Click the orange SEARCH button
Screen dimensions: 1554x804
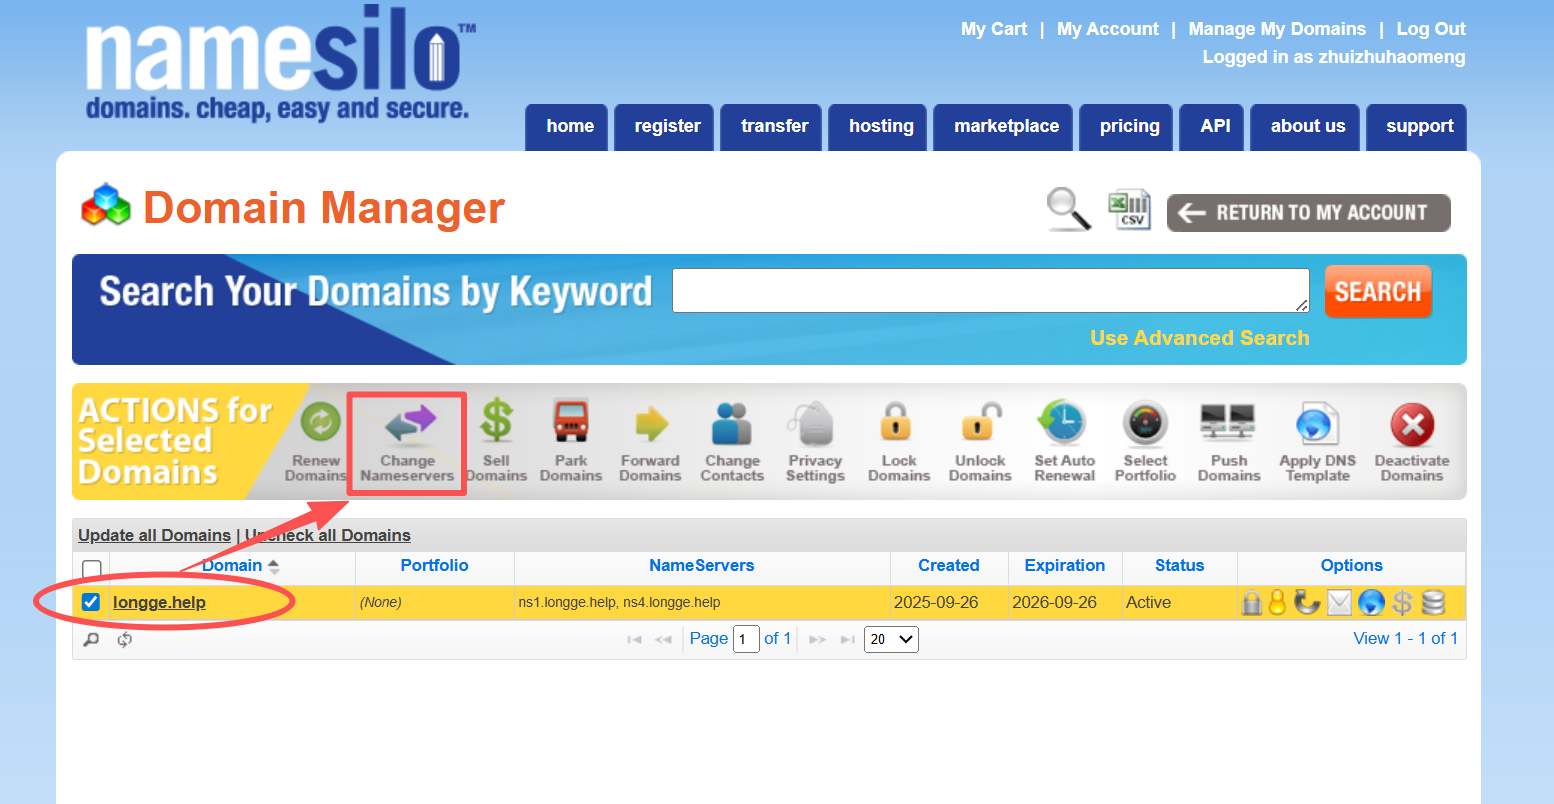[1378, 292]
